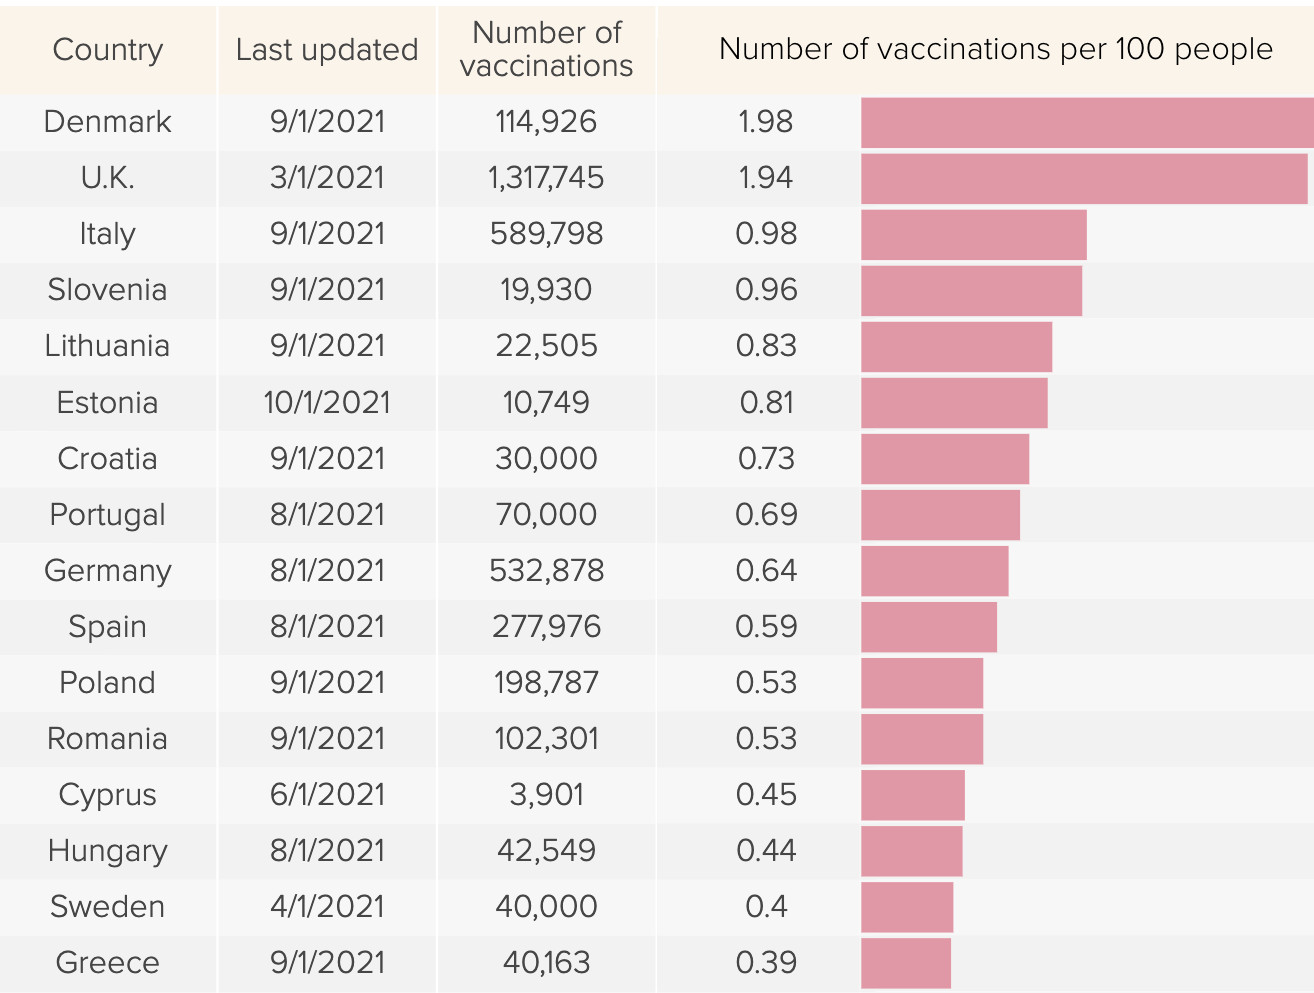This screenshot has height=993, width=1314.
Task: Click Greece's bar at the bottom
Action: point(906,963)
